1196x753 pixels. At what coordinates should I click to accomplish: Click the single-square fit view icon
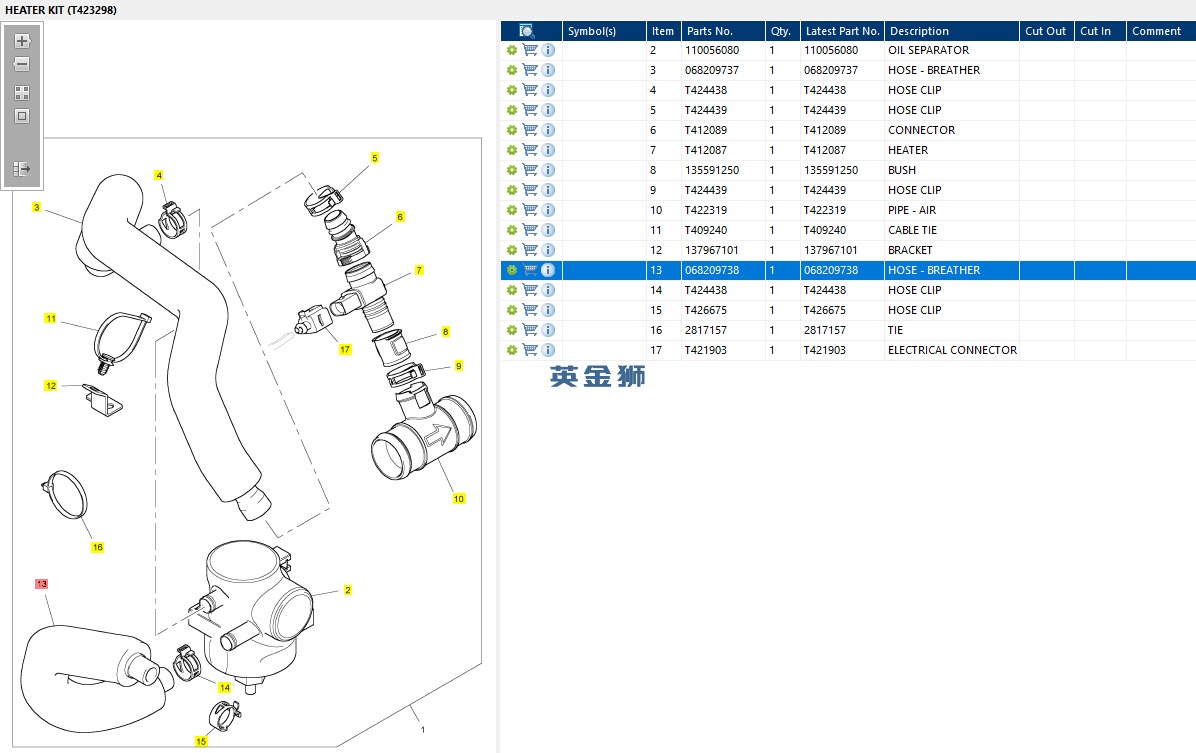point(22,116)
